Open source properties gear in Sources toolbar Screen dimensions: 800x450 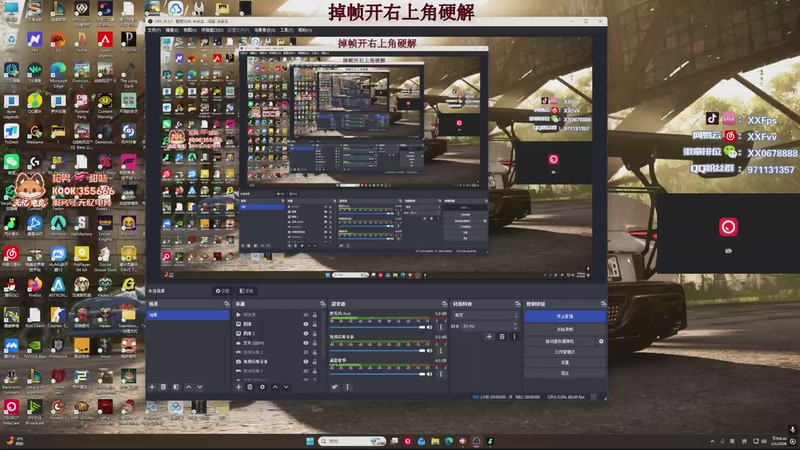tap(262, 387)
